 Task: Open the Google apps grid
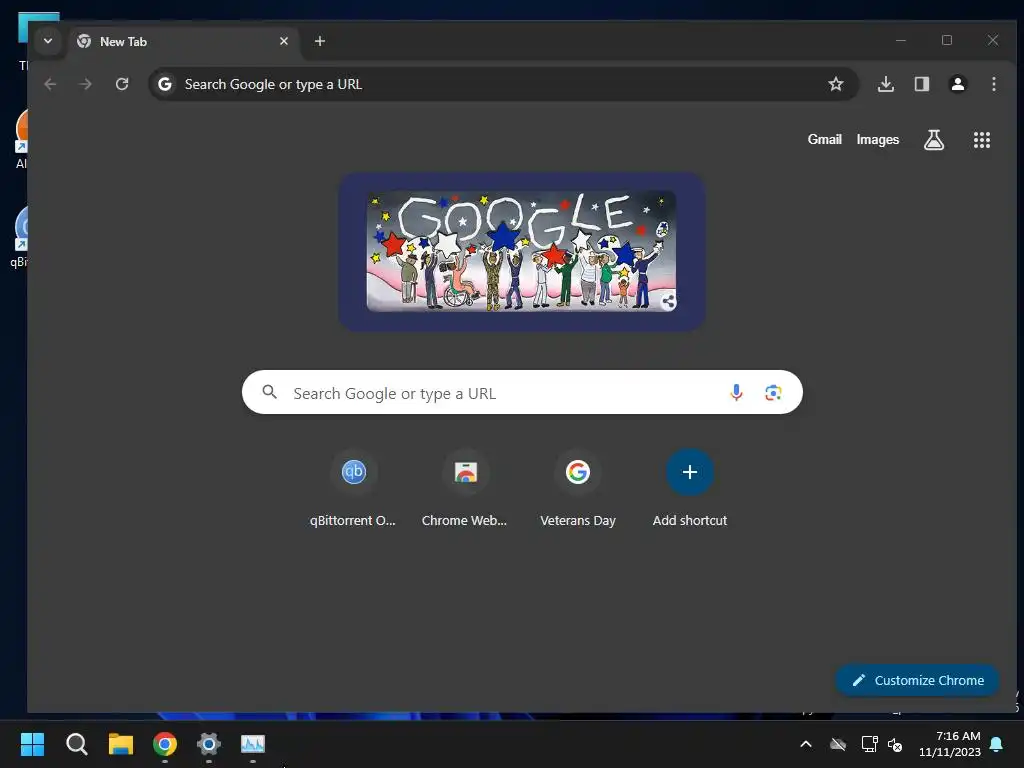[982, 140]
